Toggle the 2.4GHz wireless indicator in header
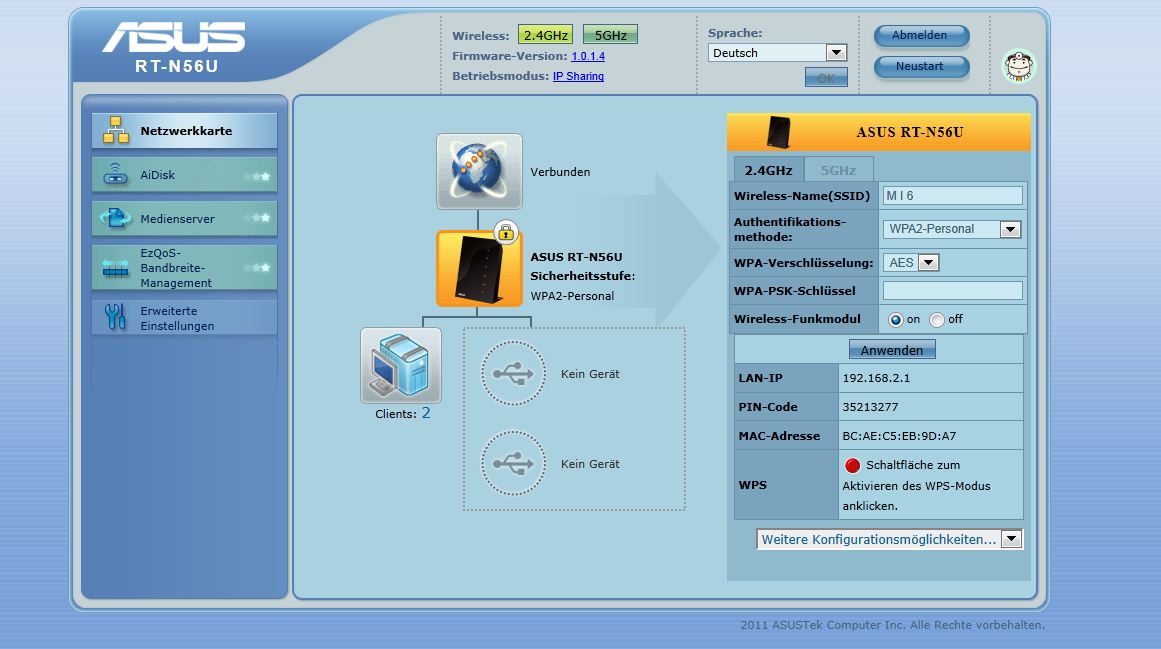This screenshot has height=649, width=1161. coord(546,35)
